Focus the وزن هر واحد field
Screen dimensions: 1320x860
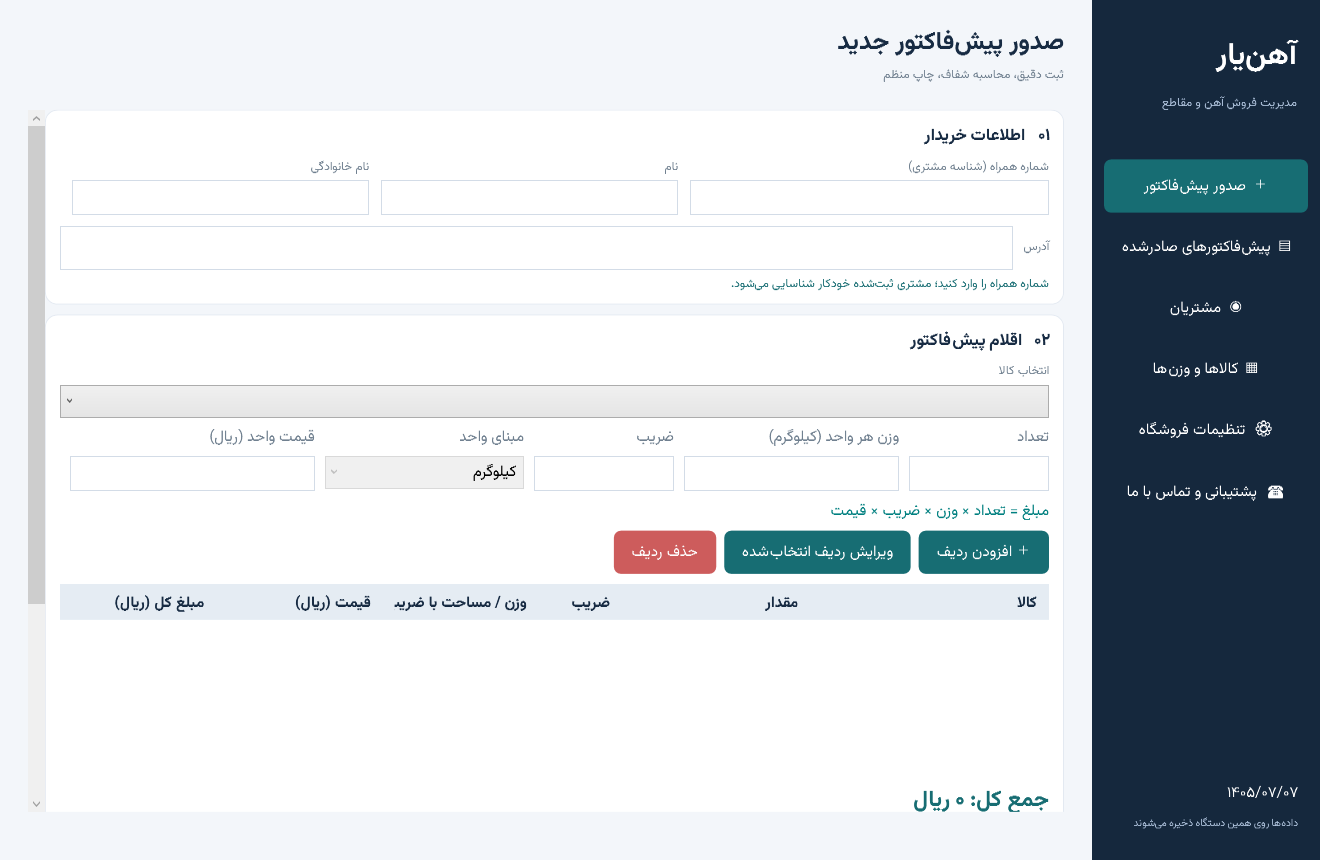click(791, 474)
